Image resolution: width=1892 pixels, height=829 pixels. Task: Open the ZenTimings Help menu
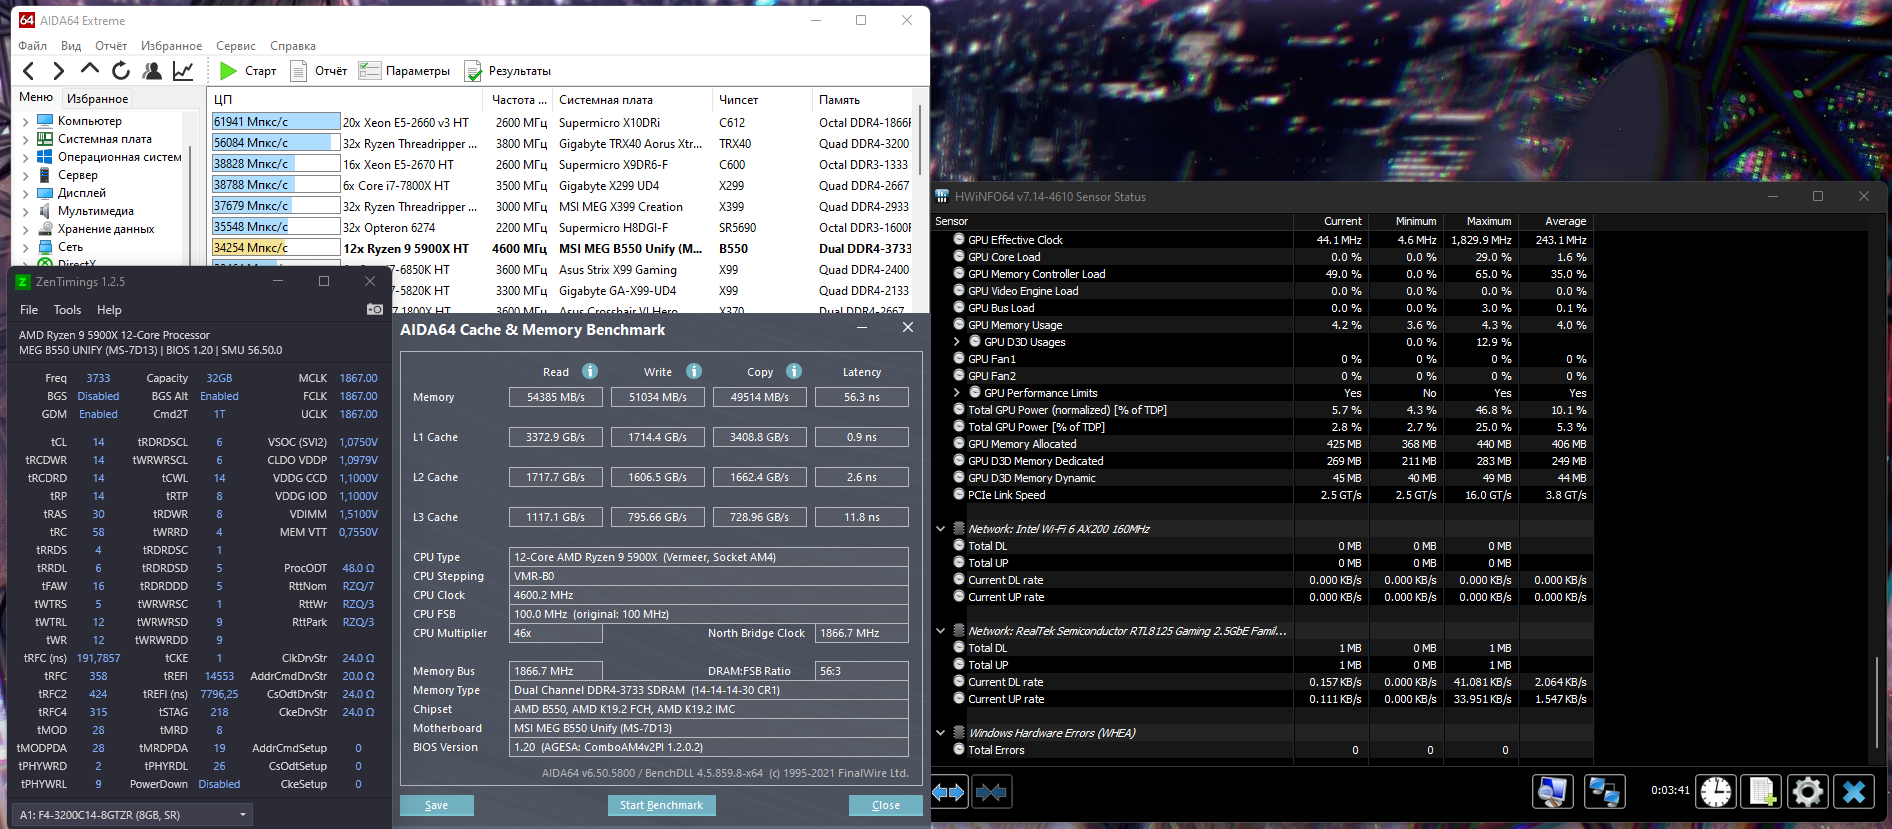coord(109,310)
